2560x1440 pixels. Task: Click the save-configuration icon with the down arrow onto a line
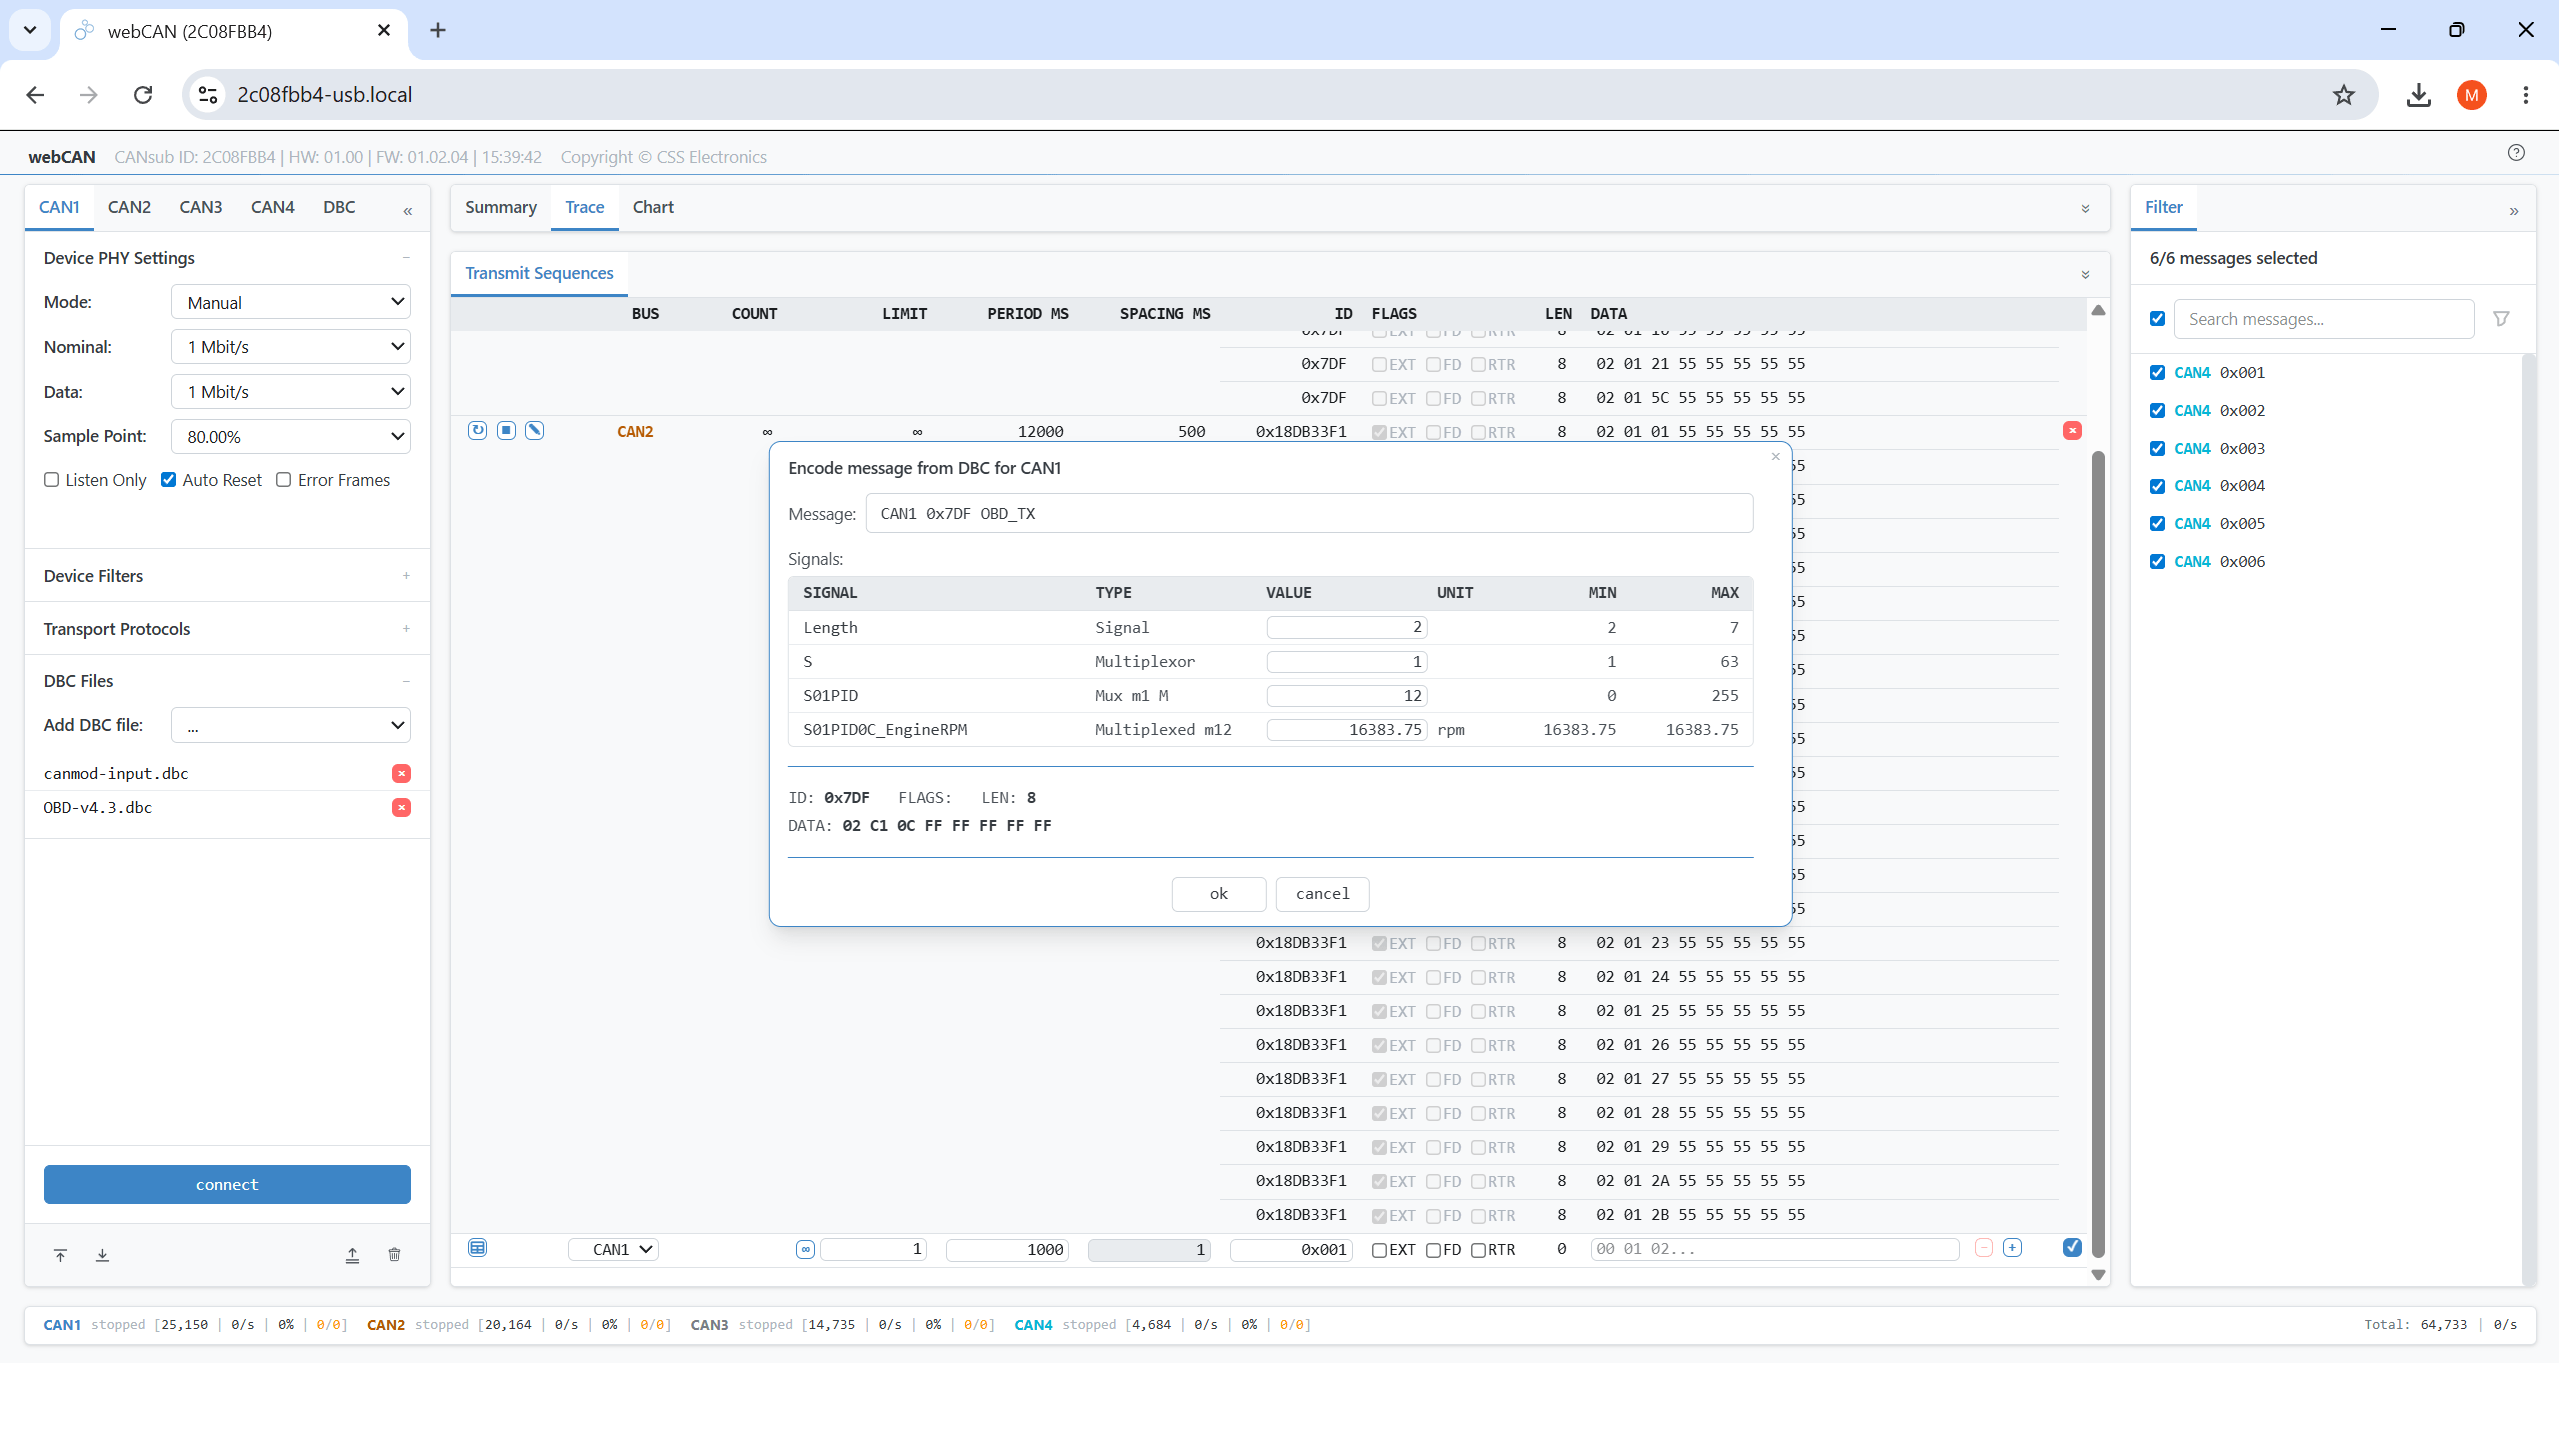(x=102, y=1255)
